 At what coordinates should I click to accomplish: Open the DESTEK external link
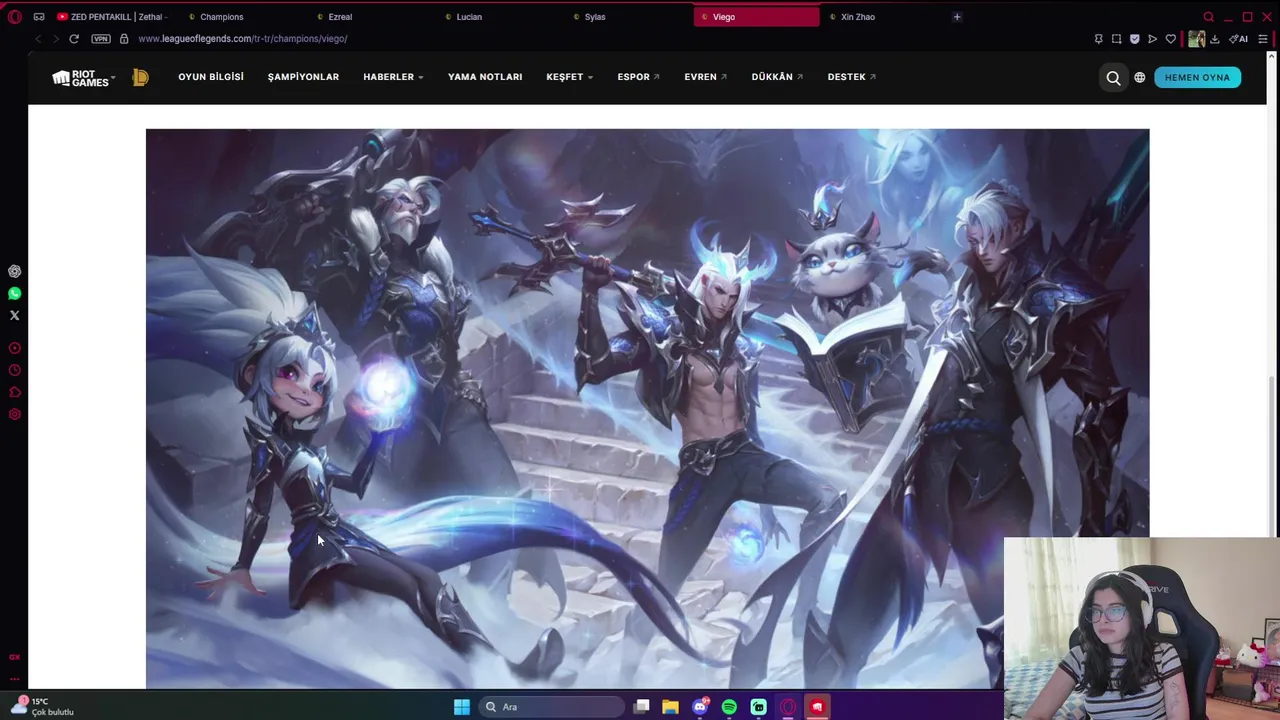click(851, 77)
